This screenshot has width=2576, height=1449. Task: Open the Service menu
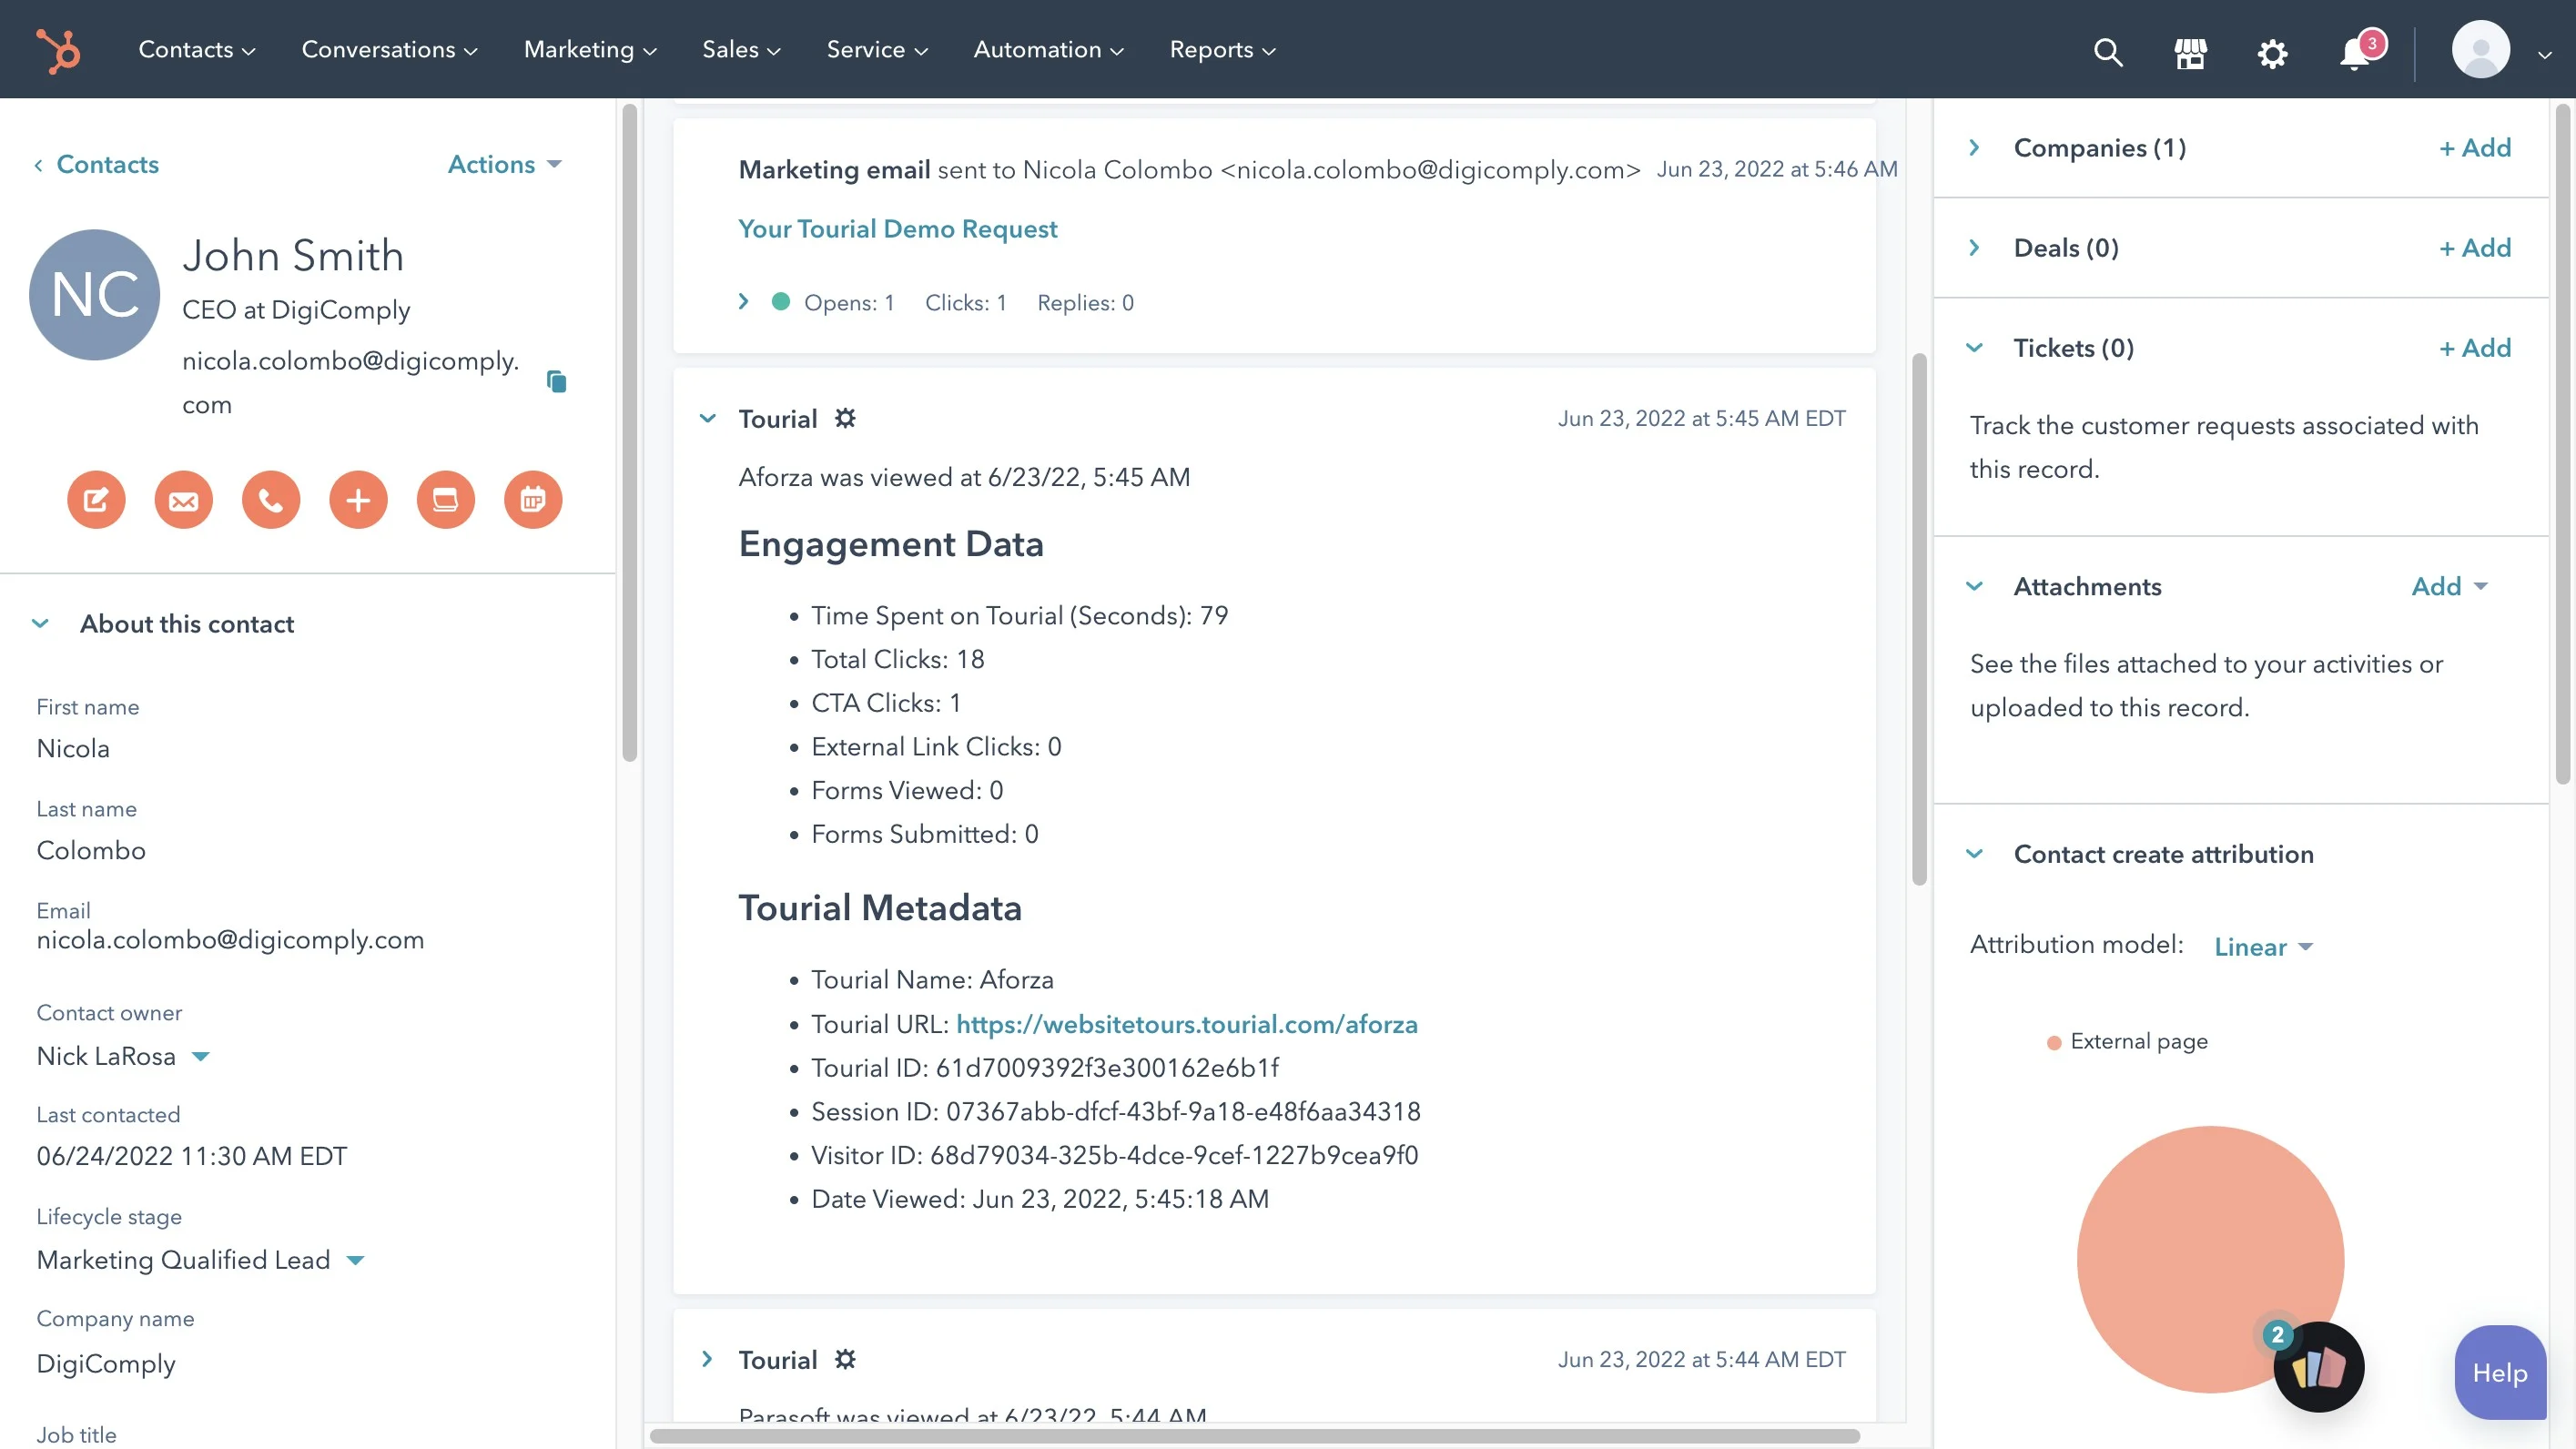click(877, 49)
